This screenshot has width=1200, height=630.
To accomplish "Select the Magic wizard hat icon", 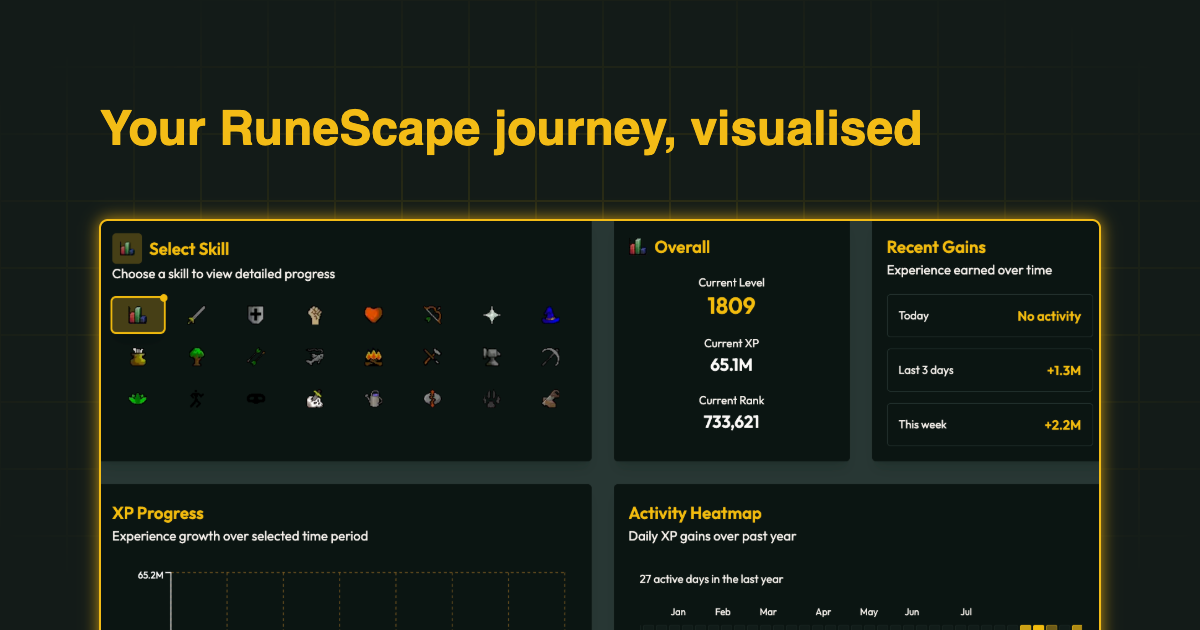I will pos(549,314).
